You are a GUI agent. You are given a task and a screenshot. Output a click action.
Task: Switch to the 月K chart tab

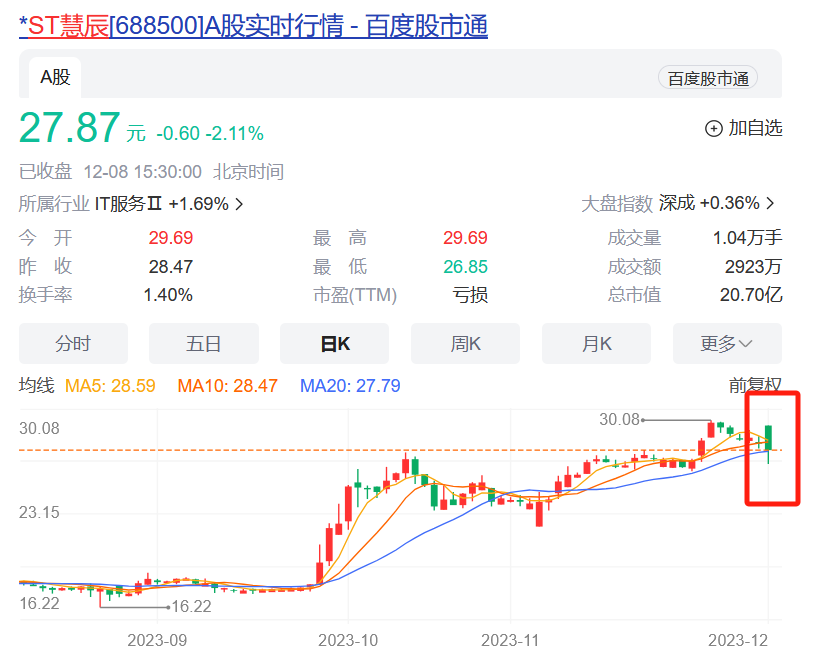(x=596, y=344)
